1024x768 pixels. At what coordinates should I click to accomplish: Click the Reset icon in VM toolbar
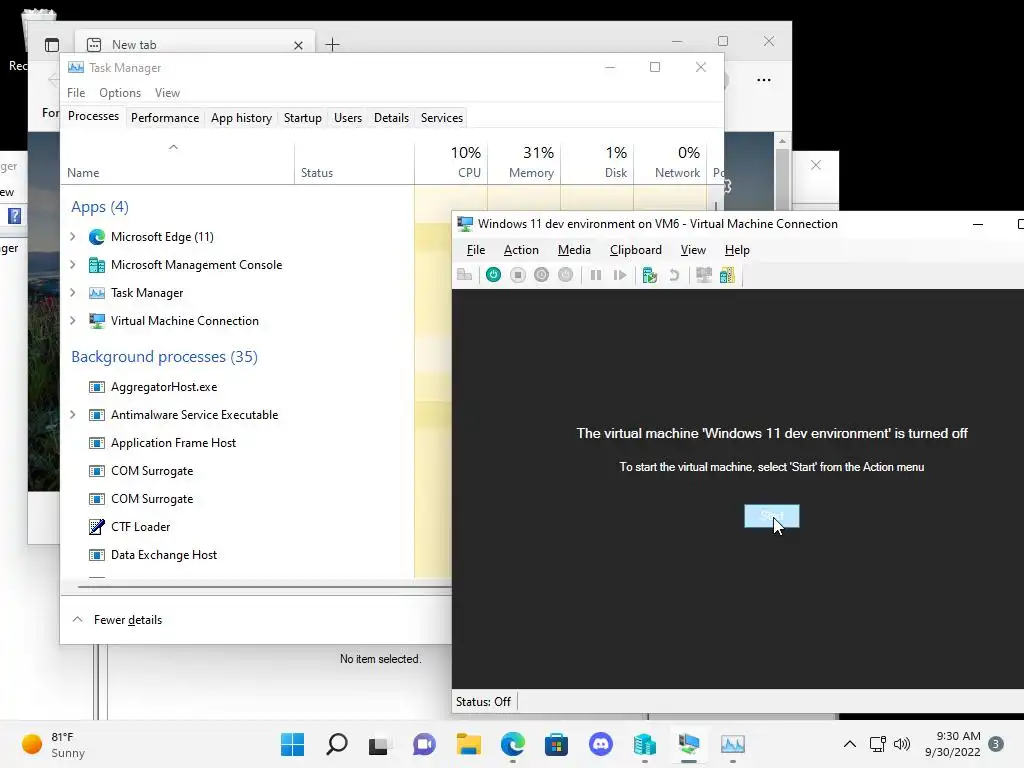620,275
